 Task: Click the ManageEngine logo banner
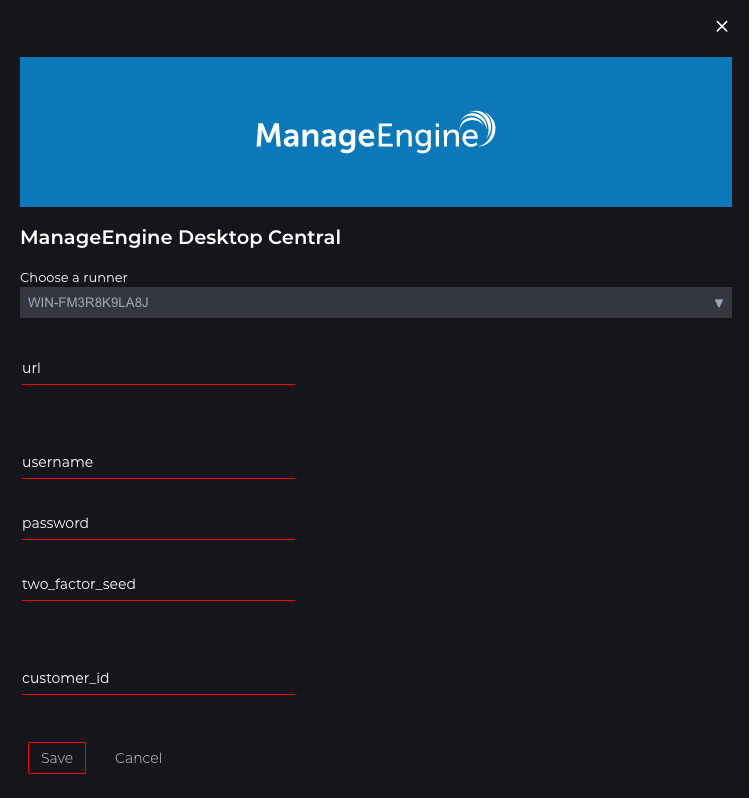pos(376,132)
